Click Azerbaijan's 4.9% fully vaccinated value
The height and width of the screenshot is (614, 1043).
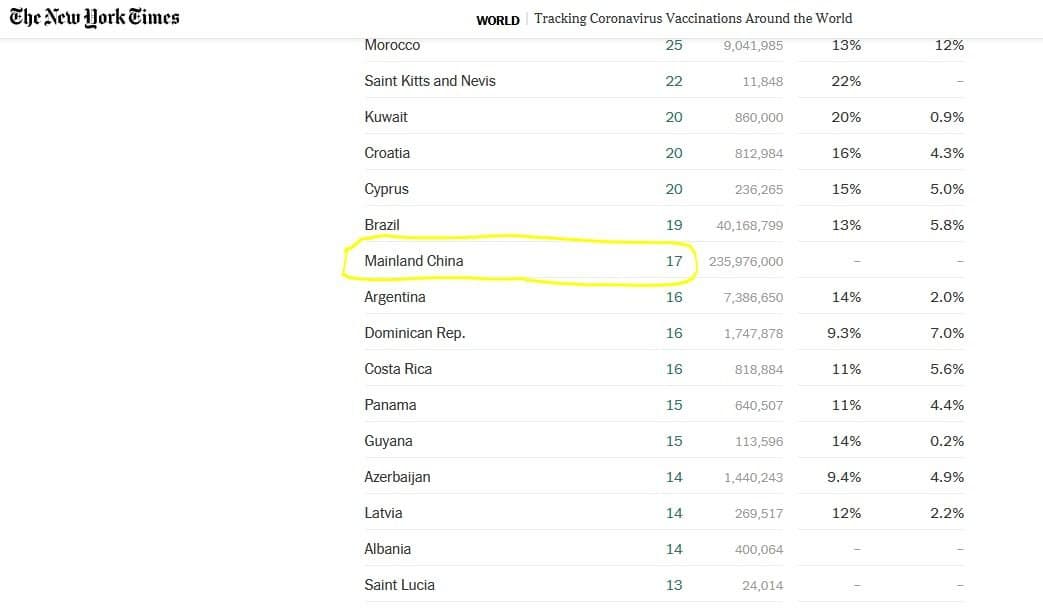pyautogui.click(x=947, y=478)
